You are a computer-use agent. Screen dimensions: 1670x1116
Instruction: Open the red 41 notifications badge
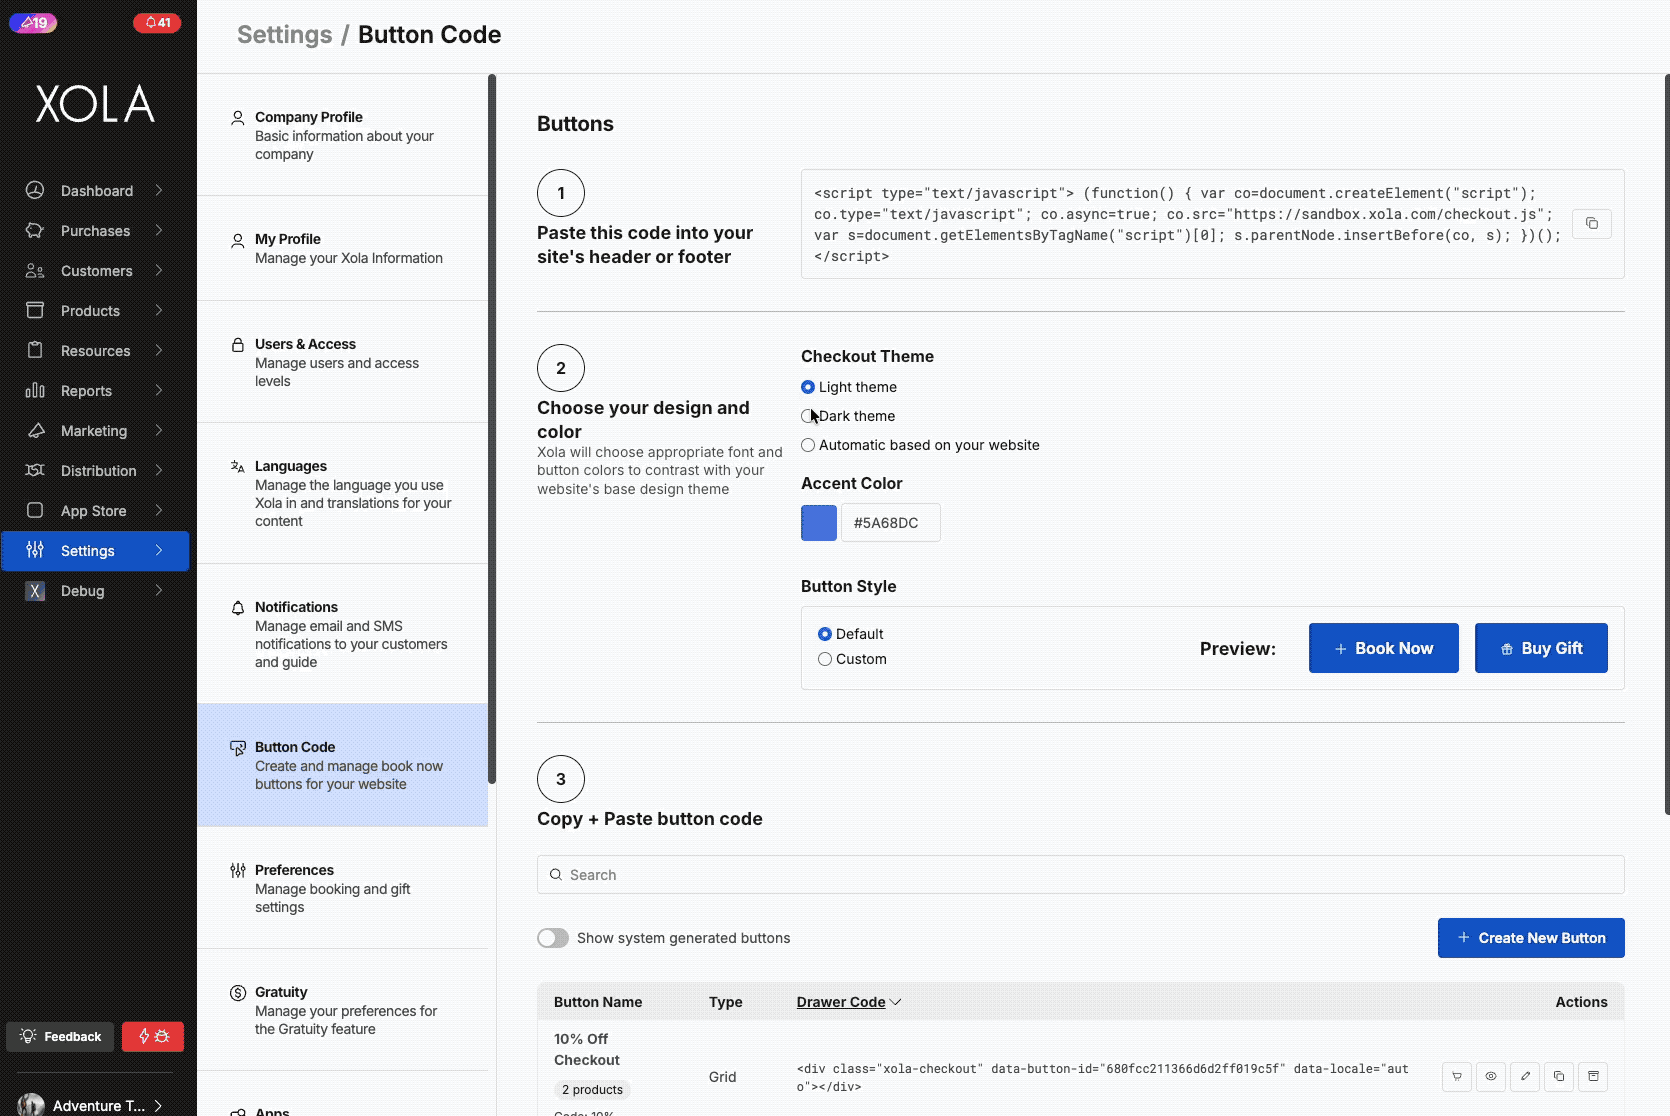pyautogui.click(x=157, y=22)
